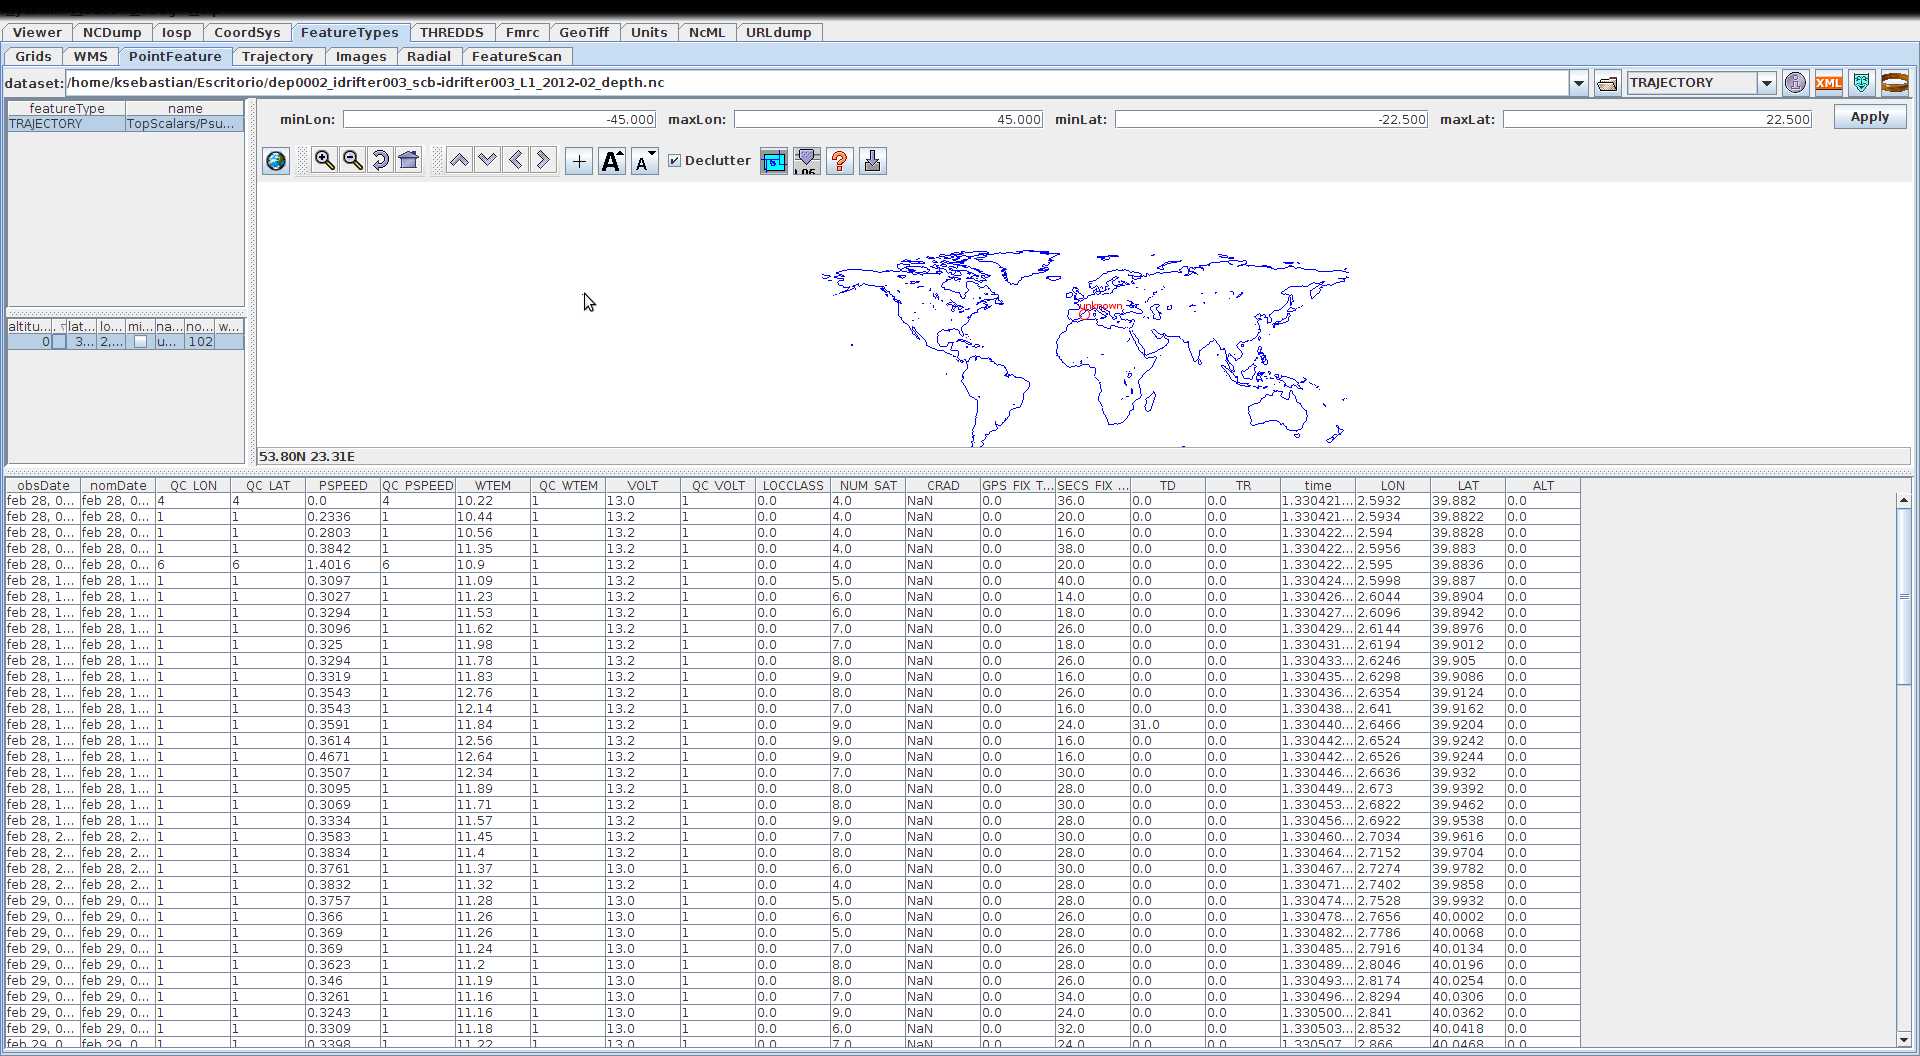Viewport: 1920px width, 1056px height.
Task: Toggle the checkbox in the station row
Action: click(140, 342)
